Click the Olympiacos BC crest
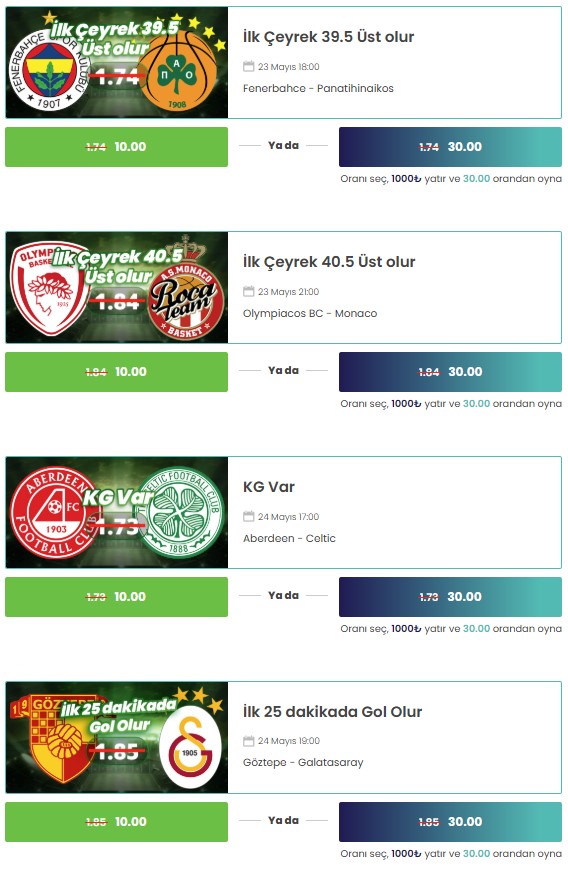The image size is (568, 869). tap(50, 288)
